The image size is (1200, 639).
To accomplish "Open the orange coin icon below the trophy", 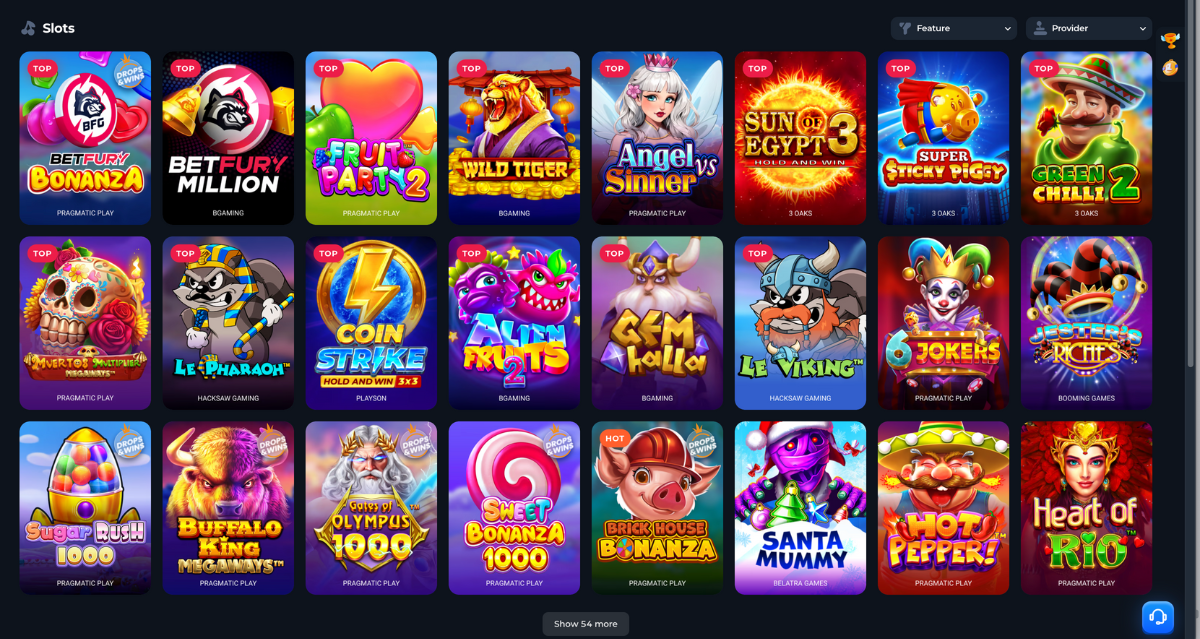I will point(1170,68).
